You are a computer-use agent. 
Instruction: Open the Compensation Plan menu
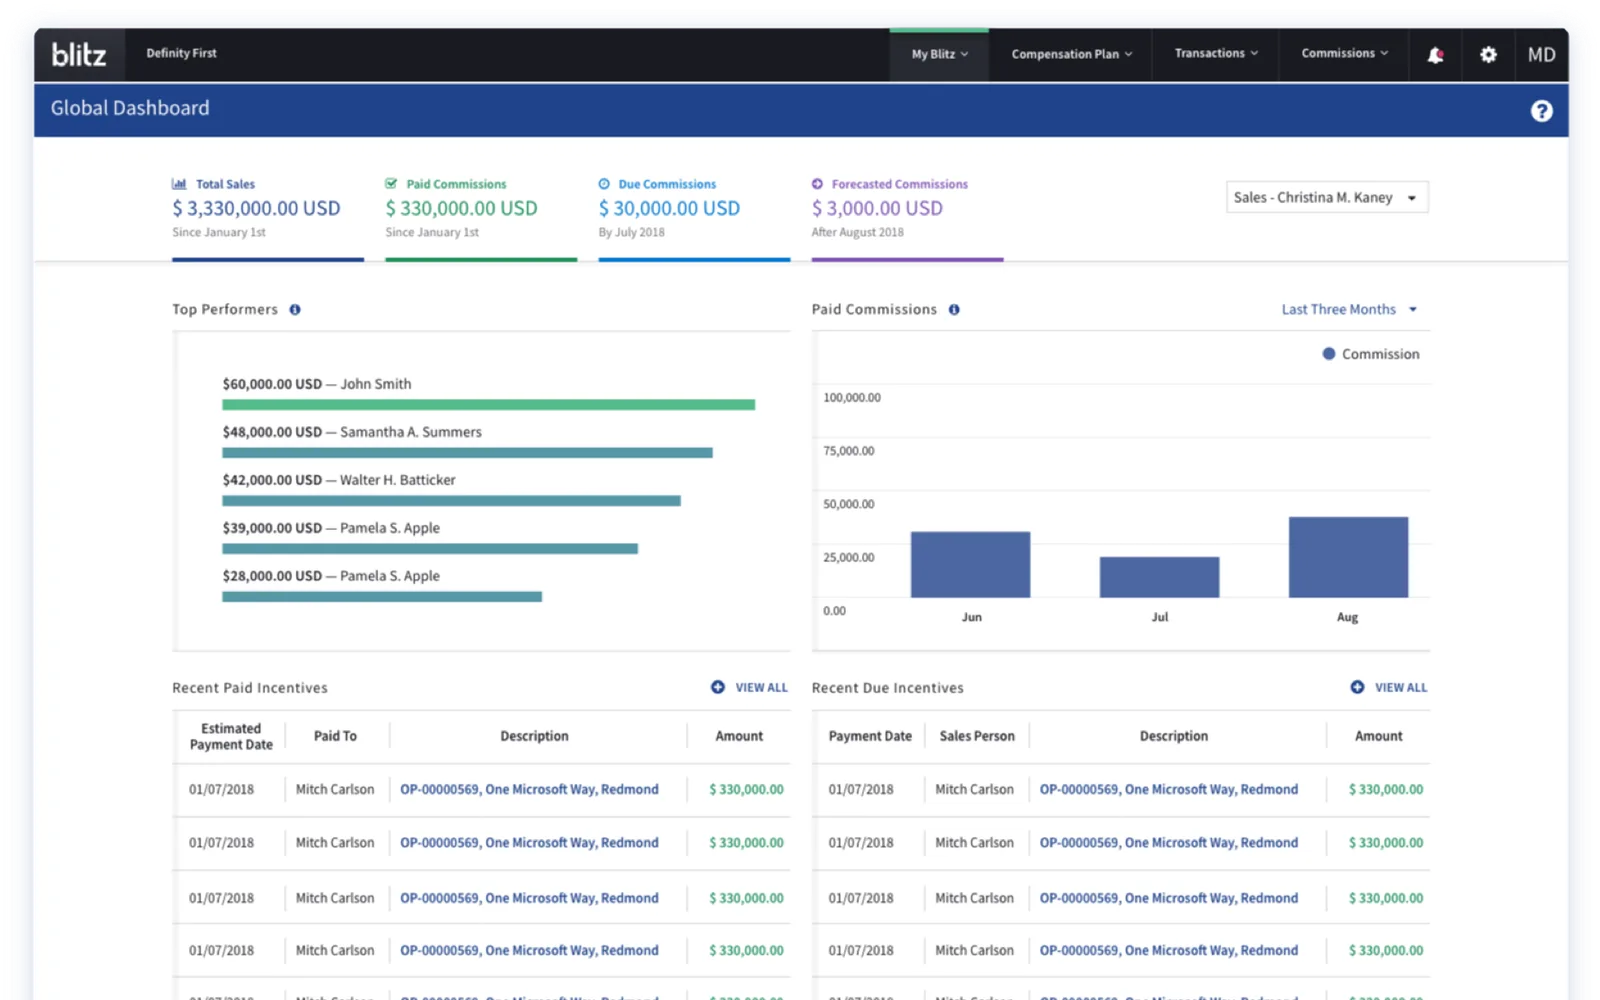(x=1071, y=55)
